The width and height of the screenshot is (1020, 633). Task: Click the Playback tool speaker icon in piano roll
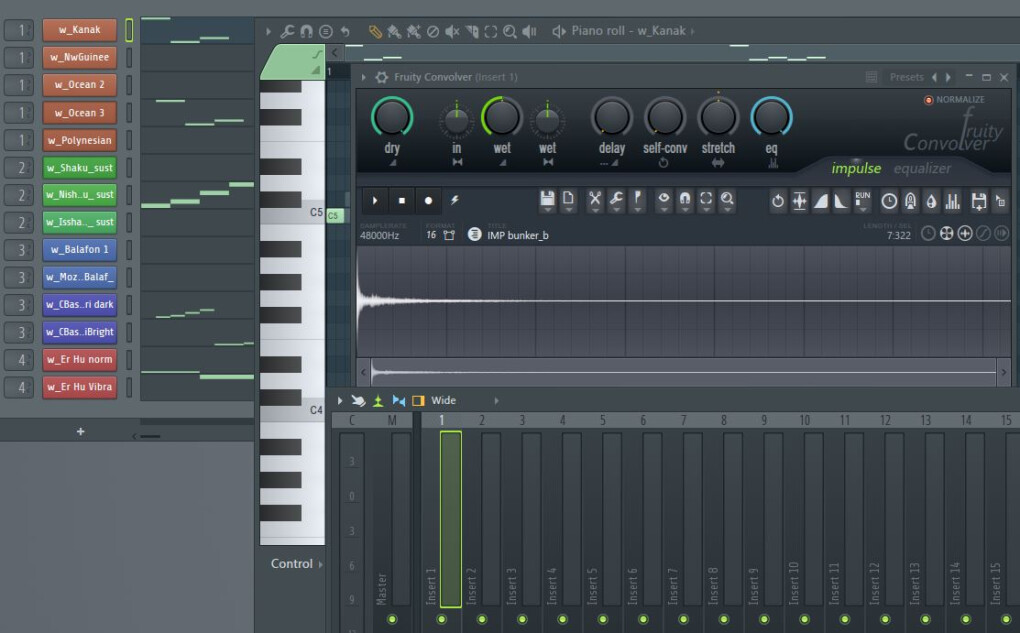pyautogui.click(x=530, y=31)
